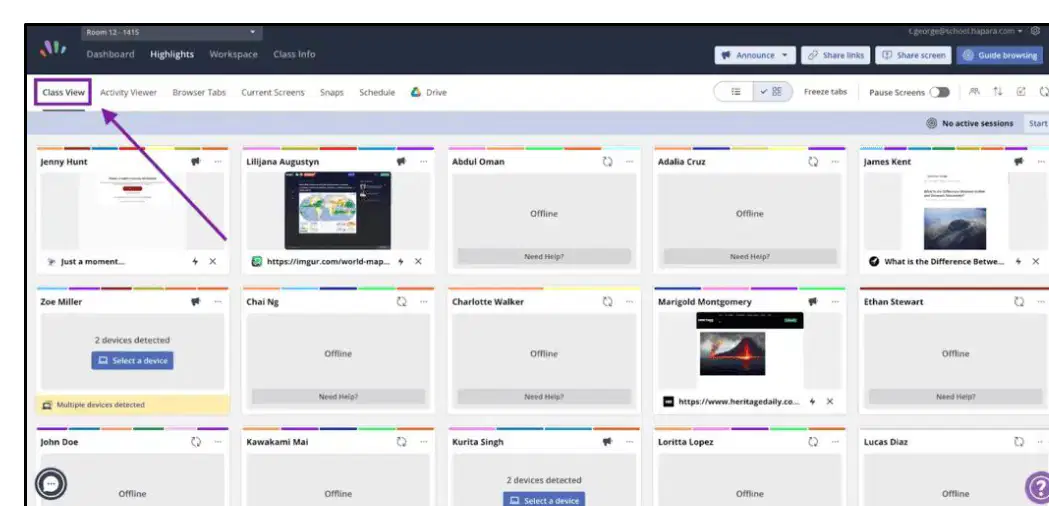
Task: Open the Class Info tab
Action: pyautogui.click(x=294, y=54)
